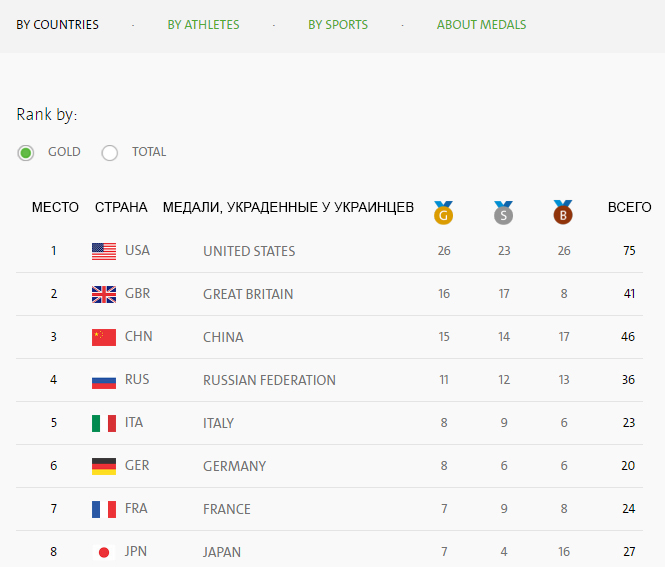This screenshot has height=567, width=665.
Task: Click the ВСЕГО total column header
Action: pyautogui.click(x=629, y=208)
